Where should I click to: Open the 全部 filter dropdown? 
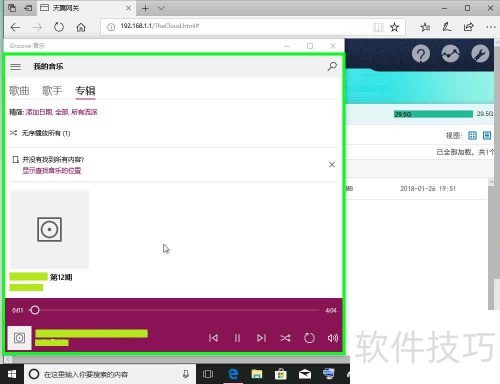tap(62, 112)
